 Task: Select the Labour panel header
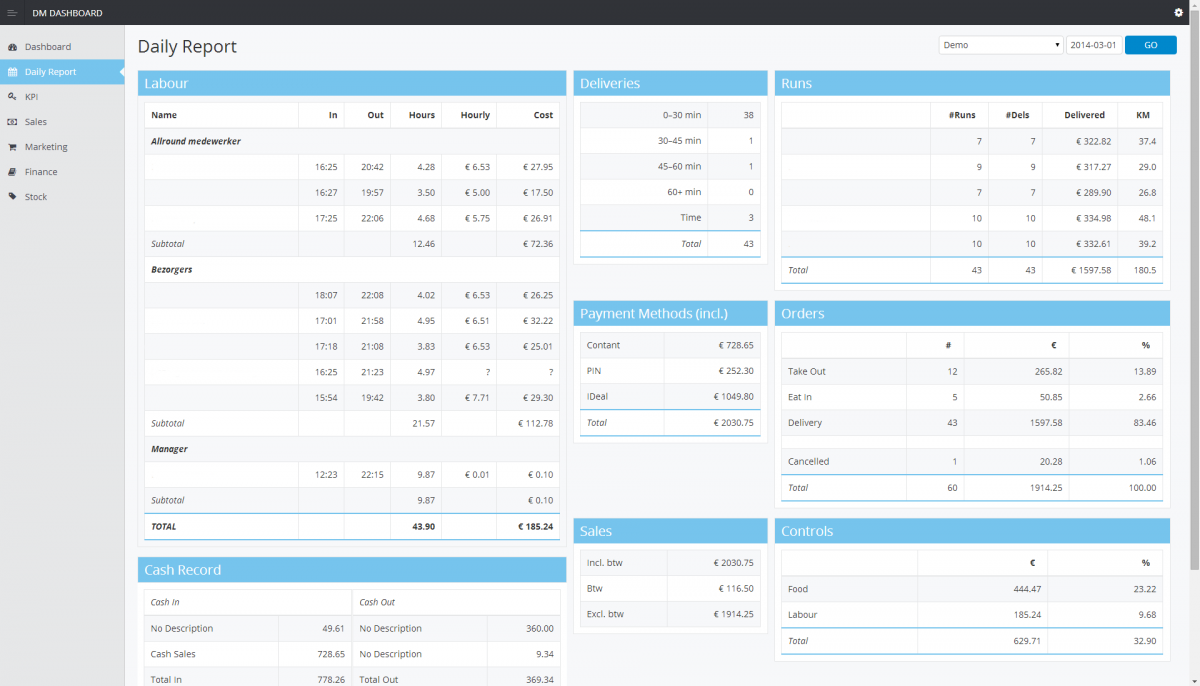pyautogui.click(x=352, y=84)
